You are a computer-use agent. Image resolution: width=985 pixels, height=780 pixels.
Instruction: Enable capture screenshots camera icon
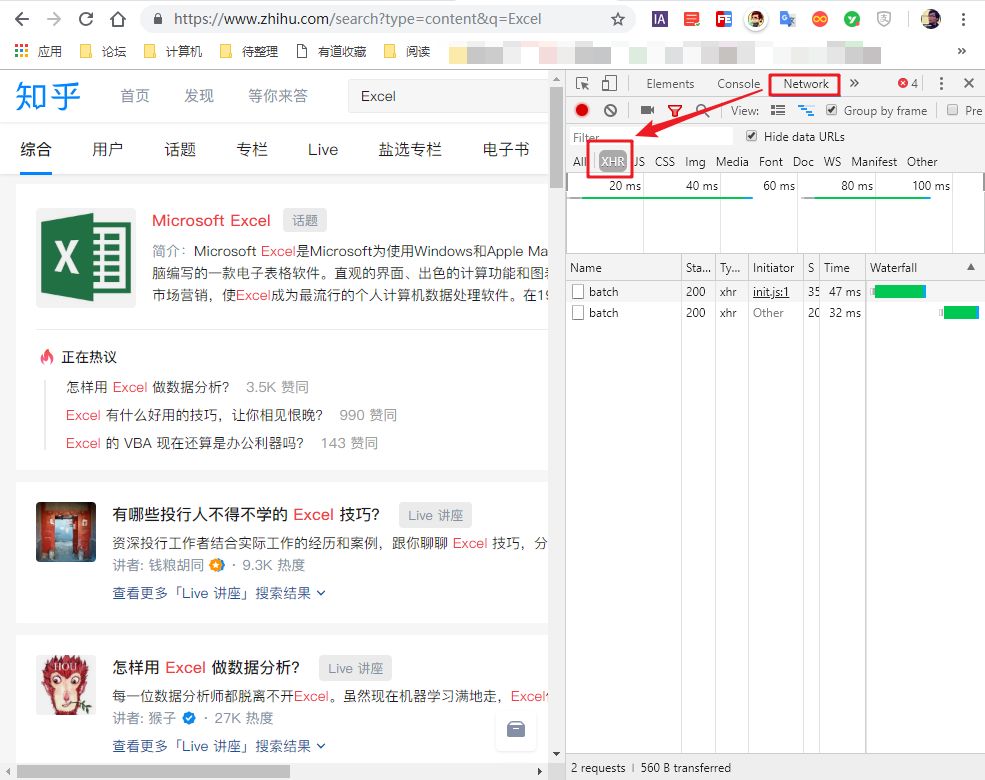pyautogui.click(x=647, y=111)
